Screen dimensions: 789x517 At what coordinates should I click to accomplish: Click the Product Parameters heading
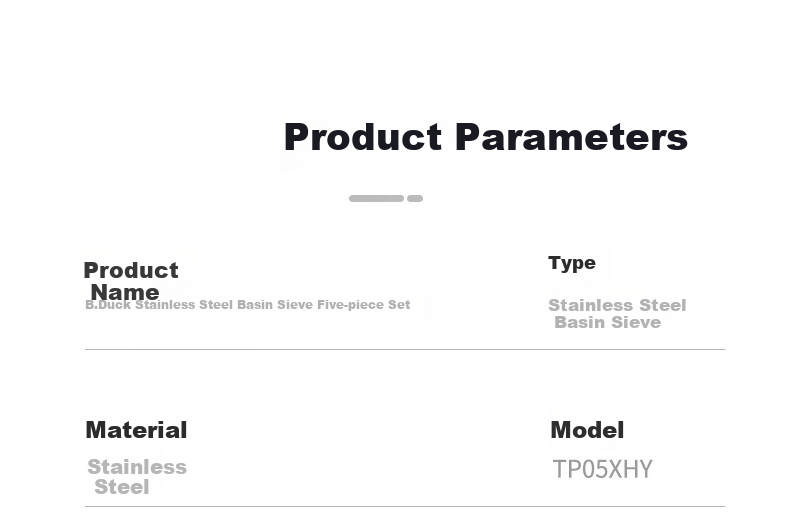pos(486,137)
